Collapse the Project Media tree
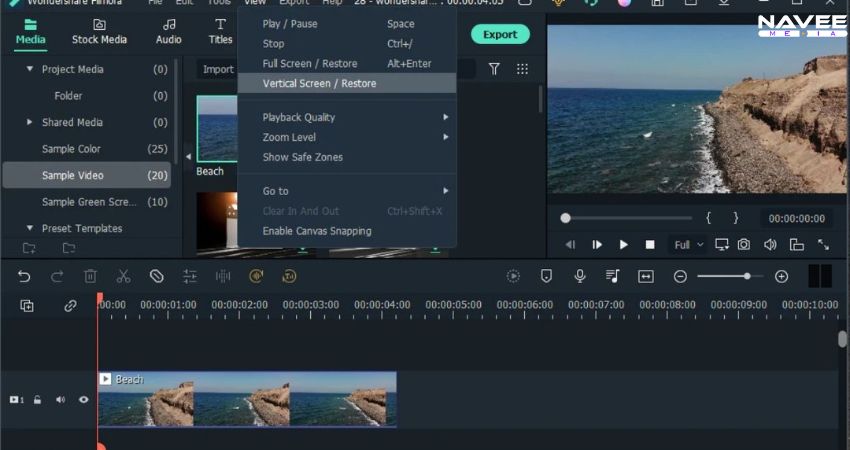The height and width of the screenshot is (450, 850). point(30,69)
